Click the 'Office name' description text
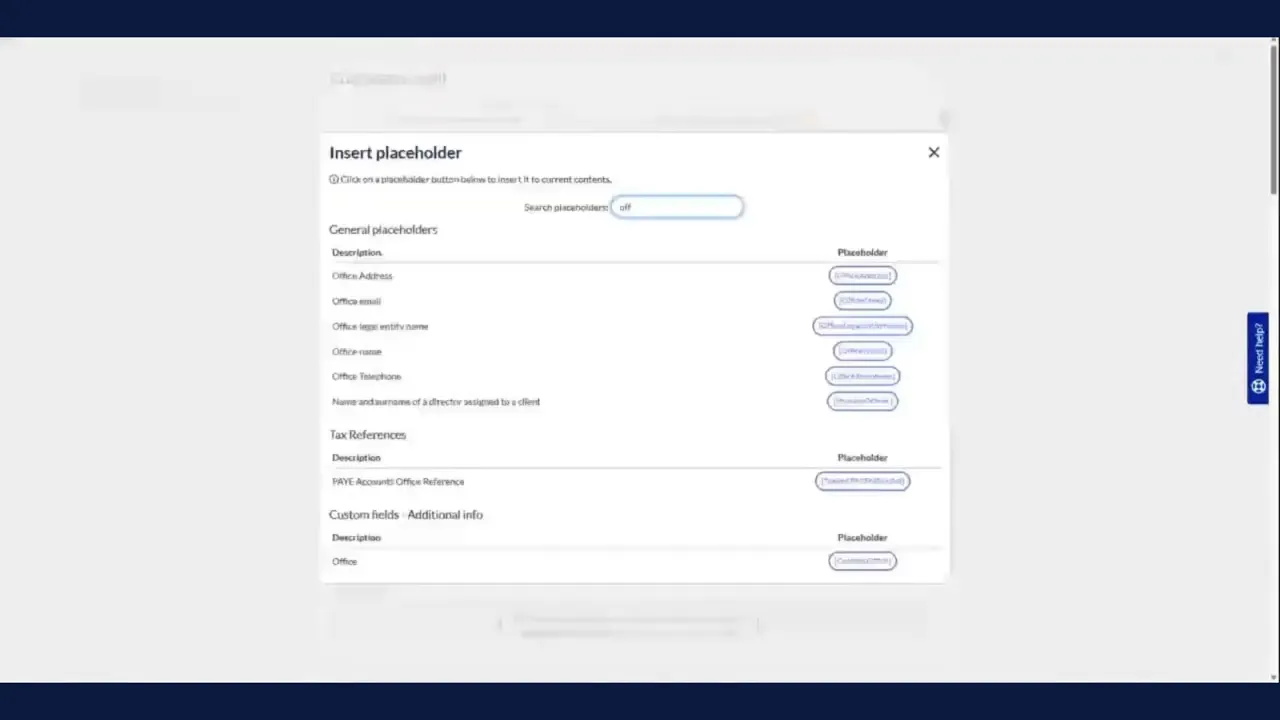This screenshot has width=1280, height=720. click(356, 351)
